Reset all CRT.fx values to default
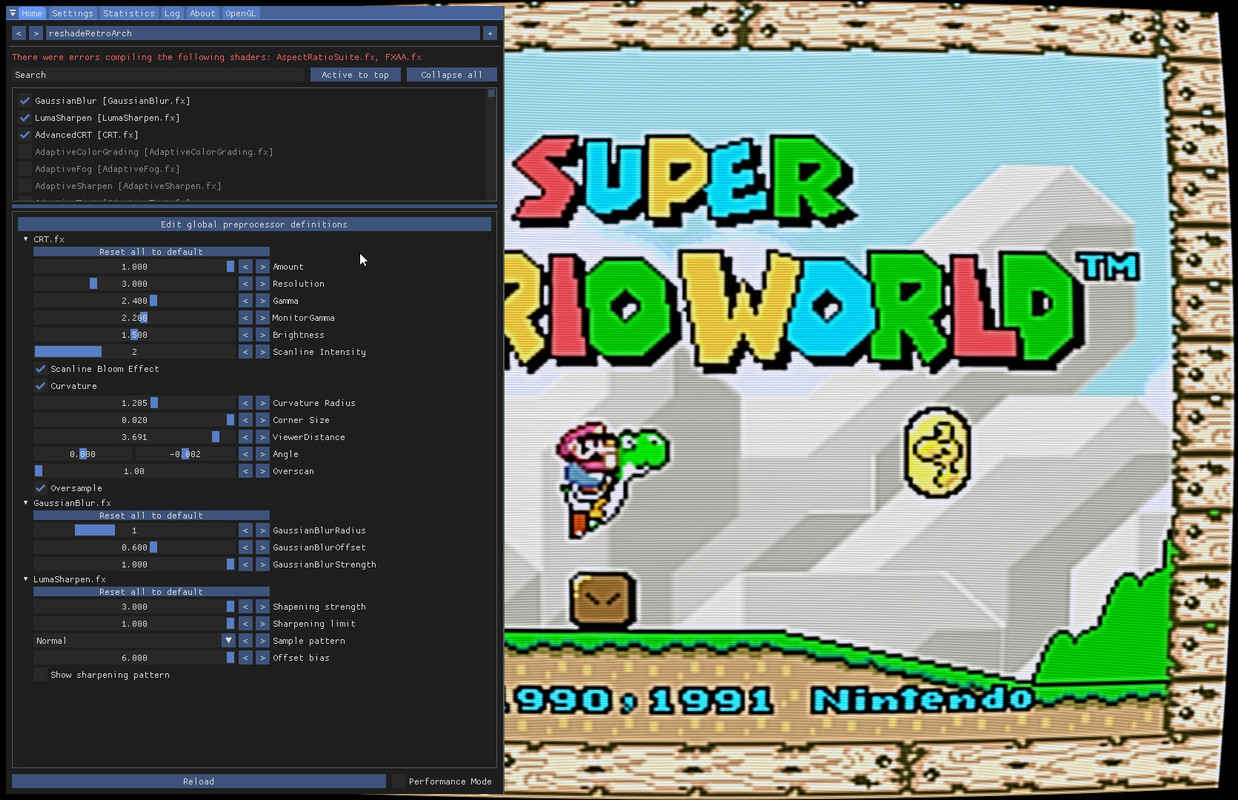Image resolution: width=1238 pixels, height=800 pixels. (151, 252)
